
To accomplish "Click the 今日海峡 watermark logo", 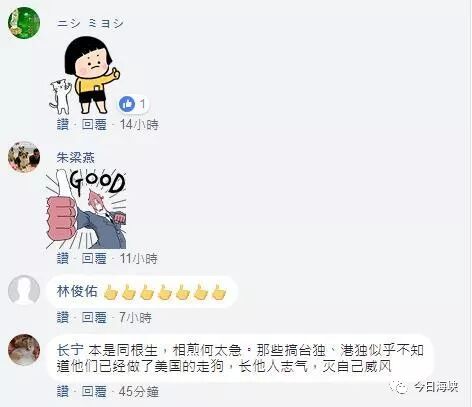I will click(424, 387).
